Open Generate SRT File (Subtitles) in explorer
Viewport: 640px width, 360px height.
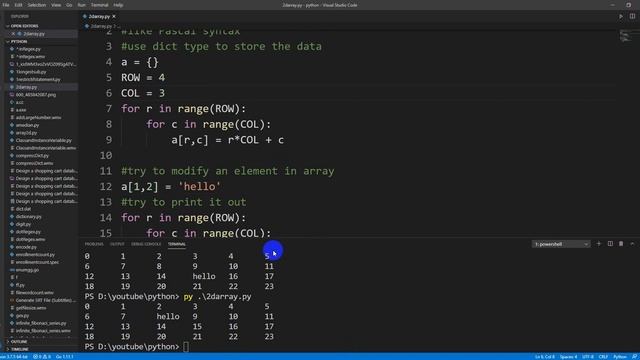click(x=46, y=300)
